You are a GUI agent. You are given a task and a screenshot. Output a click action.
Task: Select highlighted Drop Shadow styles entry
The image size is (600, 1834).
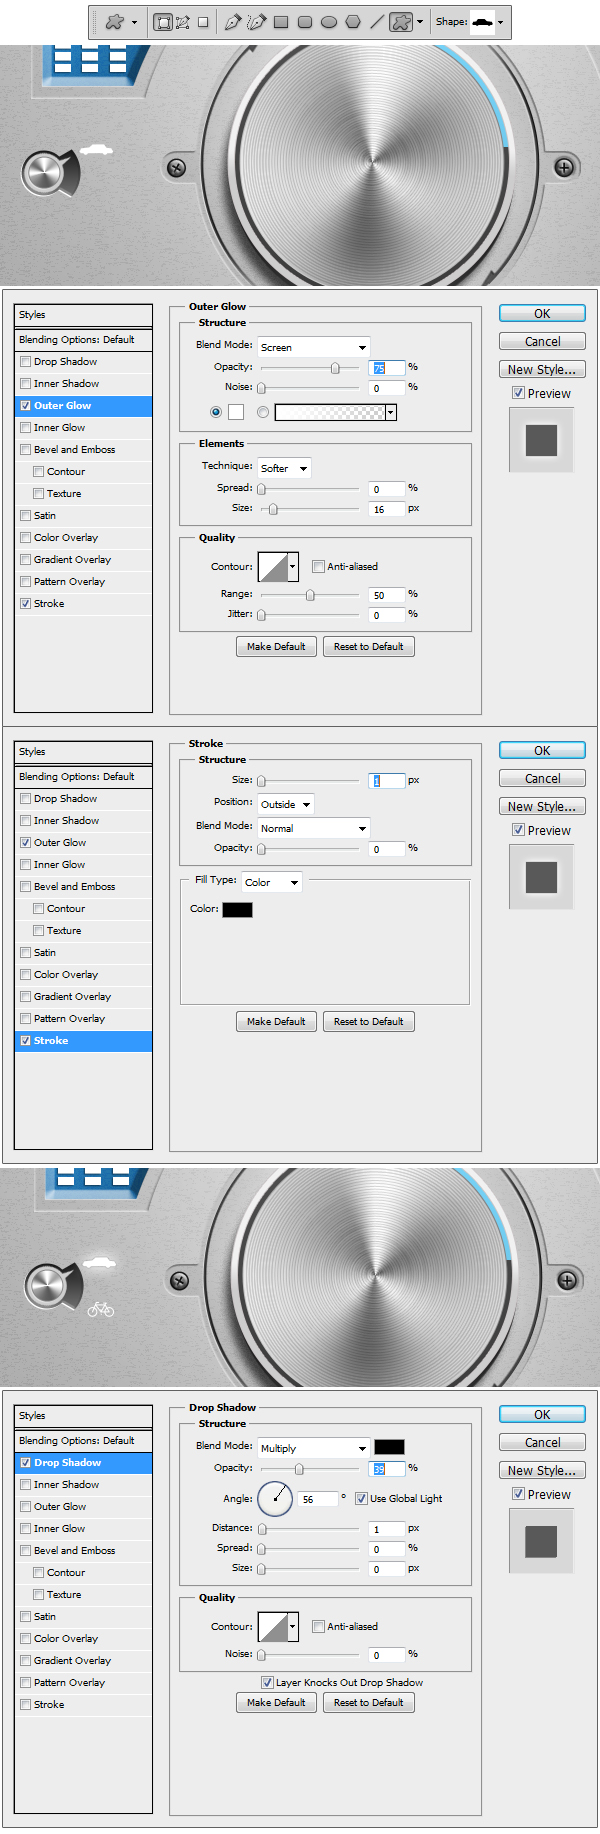[84, 1463]
